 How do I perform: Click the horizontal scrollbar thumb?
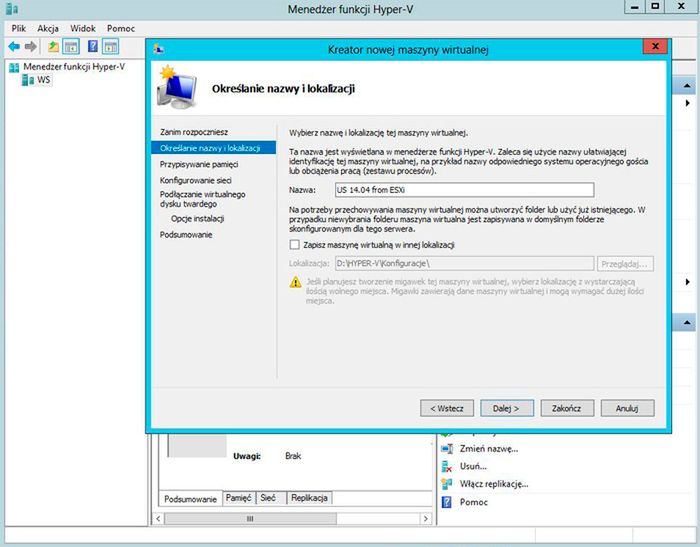click(x=250, y=518)
